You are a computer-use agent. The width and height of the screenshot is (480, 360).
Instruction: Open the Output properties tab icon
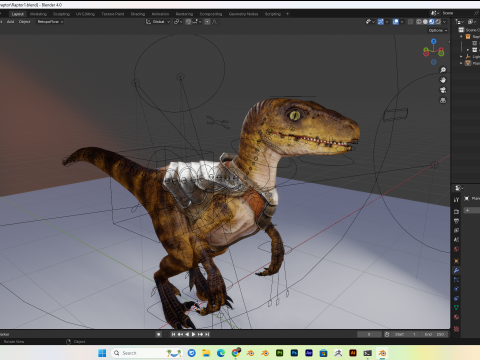456,221
